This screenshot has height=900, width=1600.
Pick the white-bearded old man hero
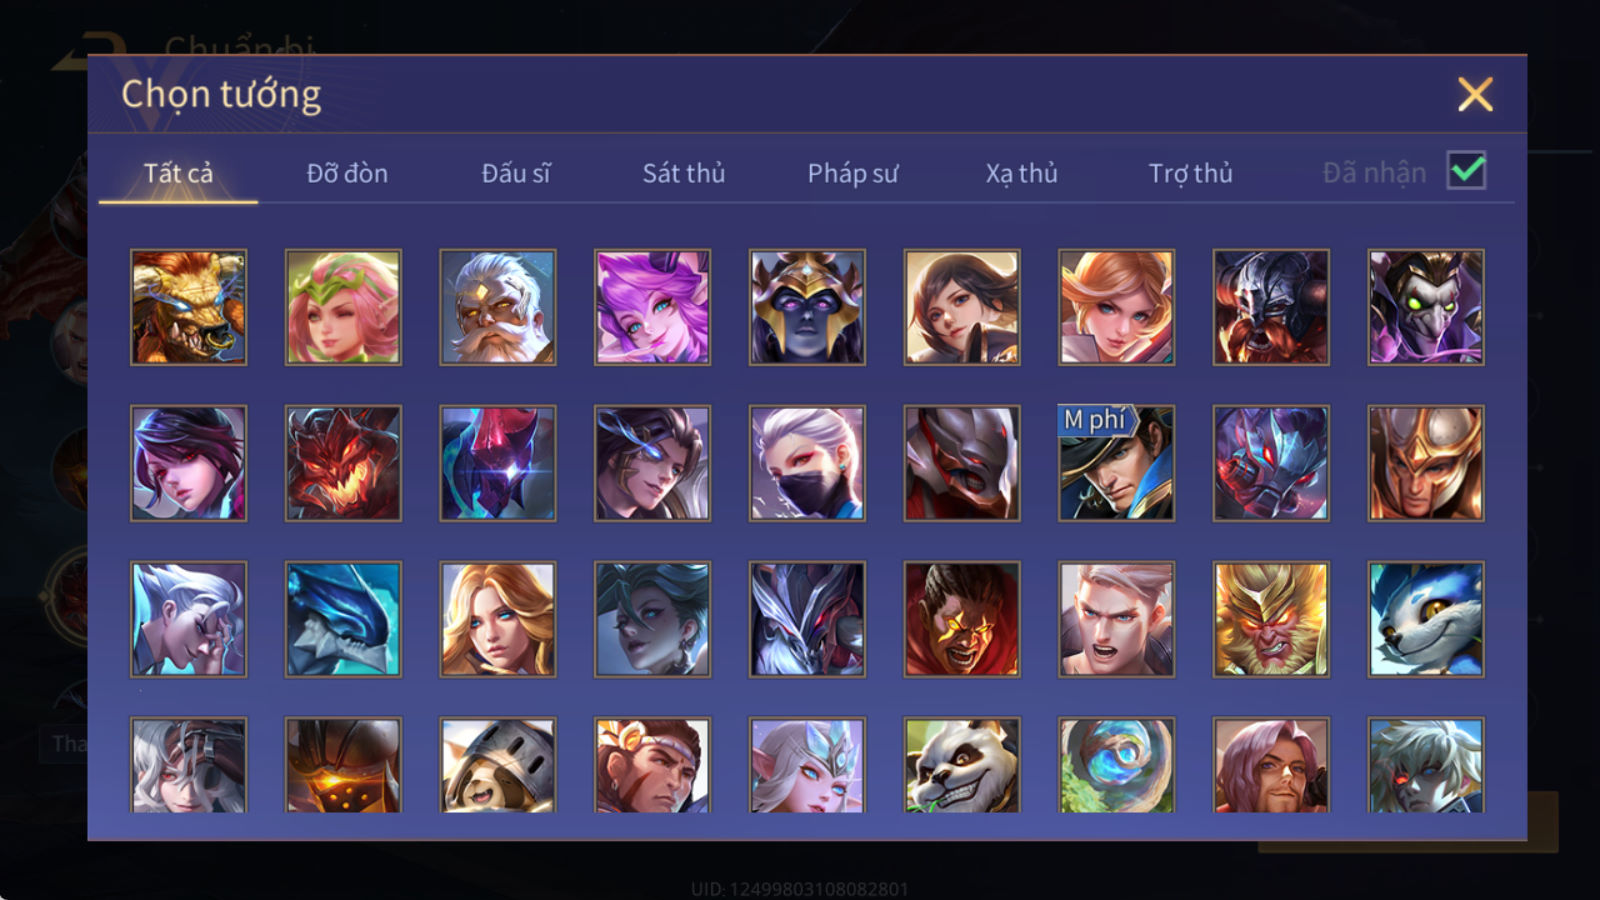(498, 307)
